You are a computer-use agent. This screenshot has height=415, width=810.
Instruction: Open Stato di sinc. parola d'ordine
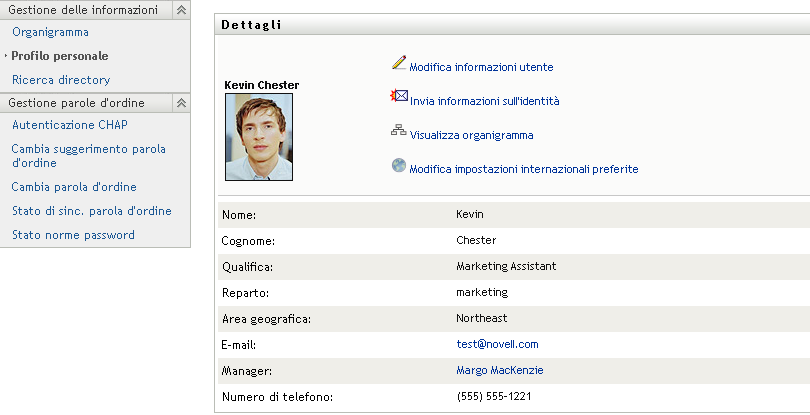(91, 211)
